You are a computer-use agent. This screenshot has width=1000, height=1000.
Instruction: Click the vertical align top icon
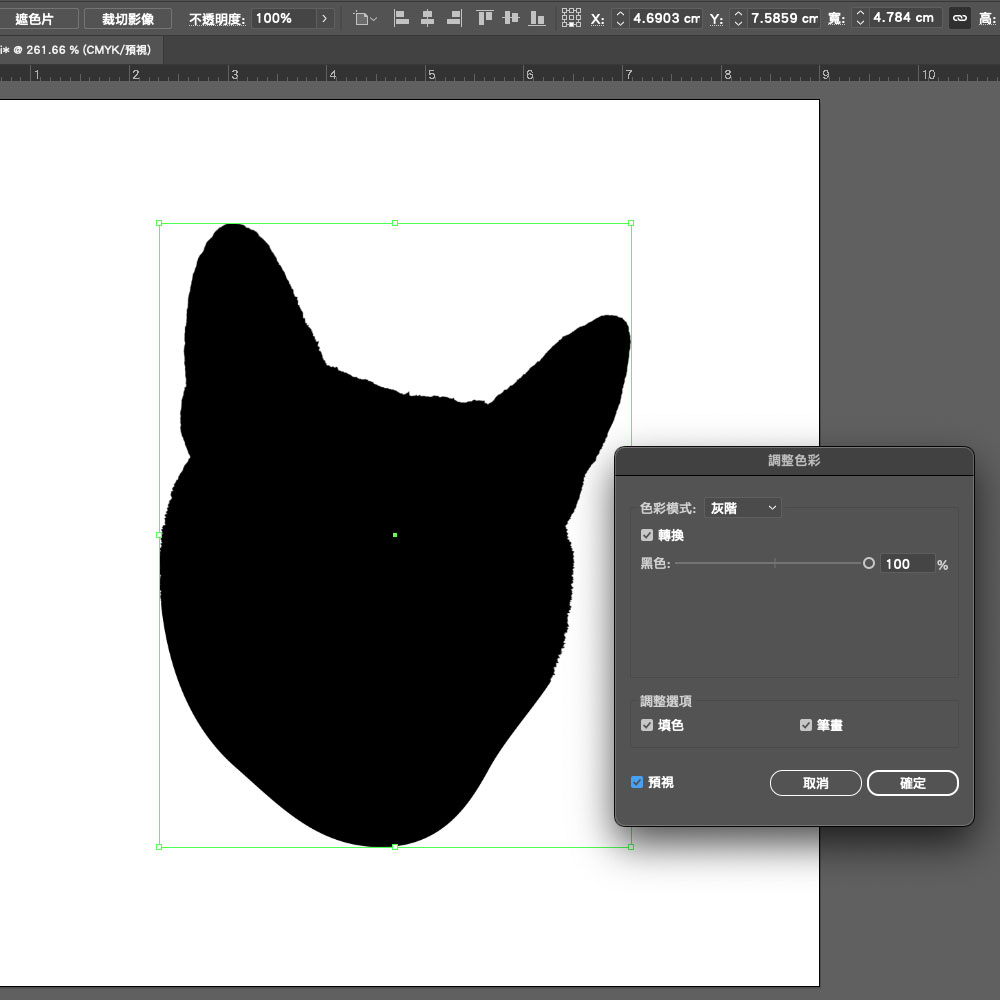pyautogui.click(x=485, y=18)
